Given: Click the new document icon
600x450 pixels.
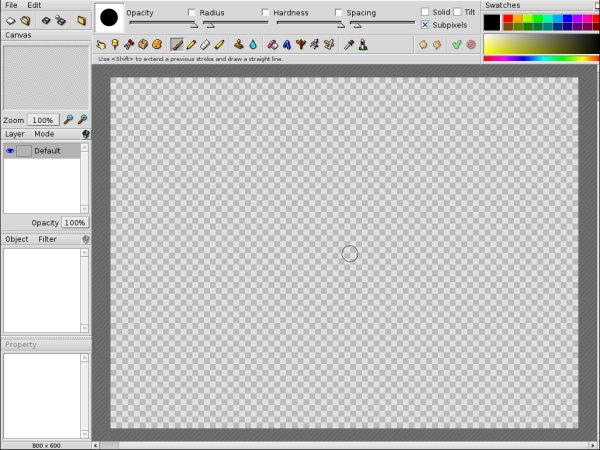Looking at the screenshot, I should pyautogui.click(x=11, y=20).
